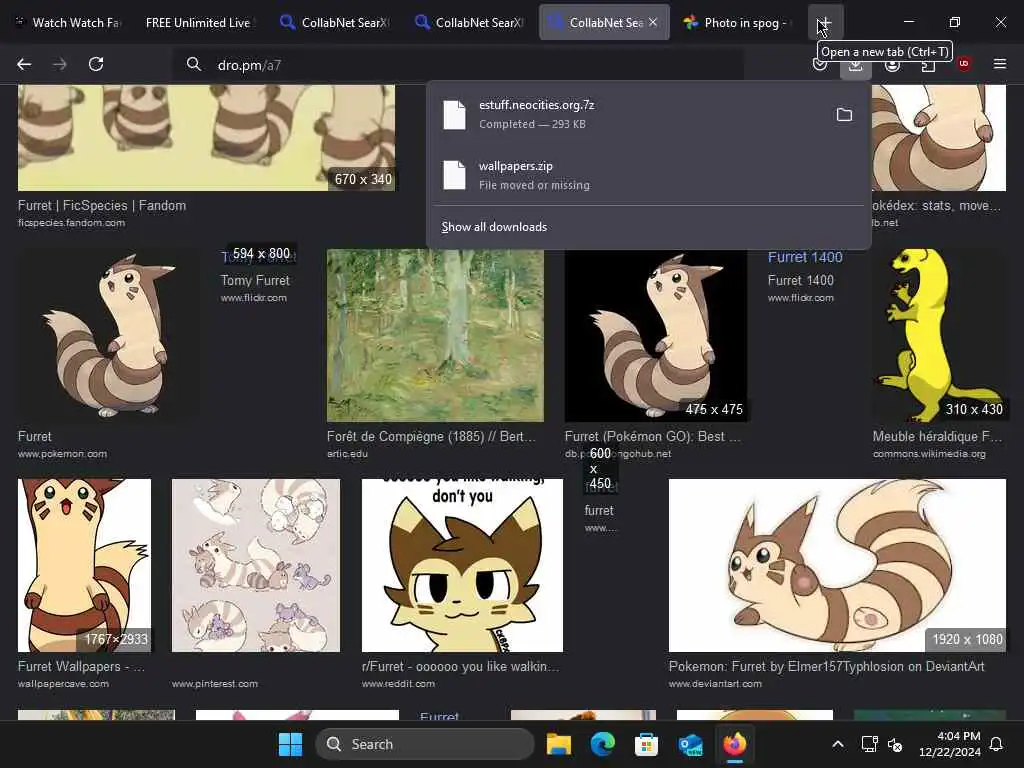The width and height of the screenshot is (1024, 768).
Task: Open the Pocket save icon in toolbar
Action: [x=820, y=64]
